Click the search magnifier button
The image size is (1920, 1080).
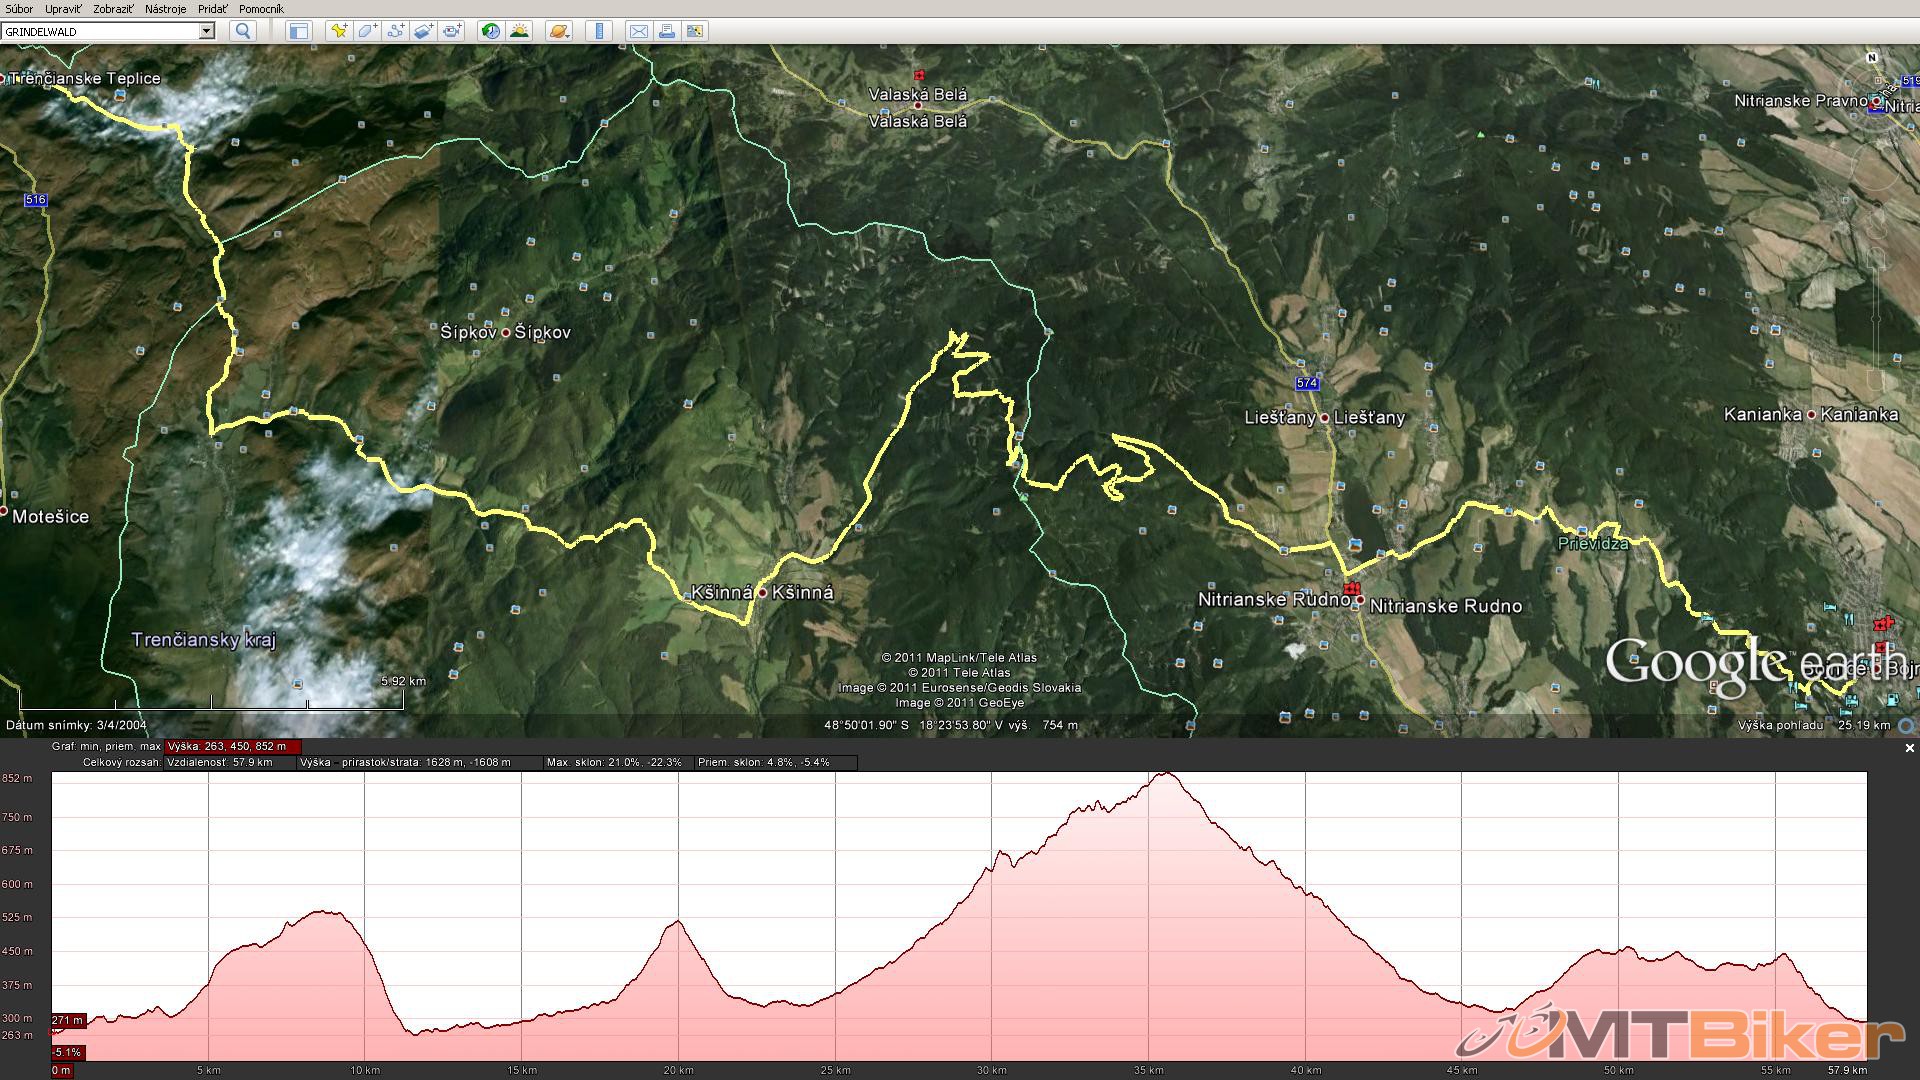tap(243, 31)
